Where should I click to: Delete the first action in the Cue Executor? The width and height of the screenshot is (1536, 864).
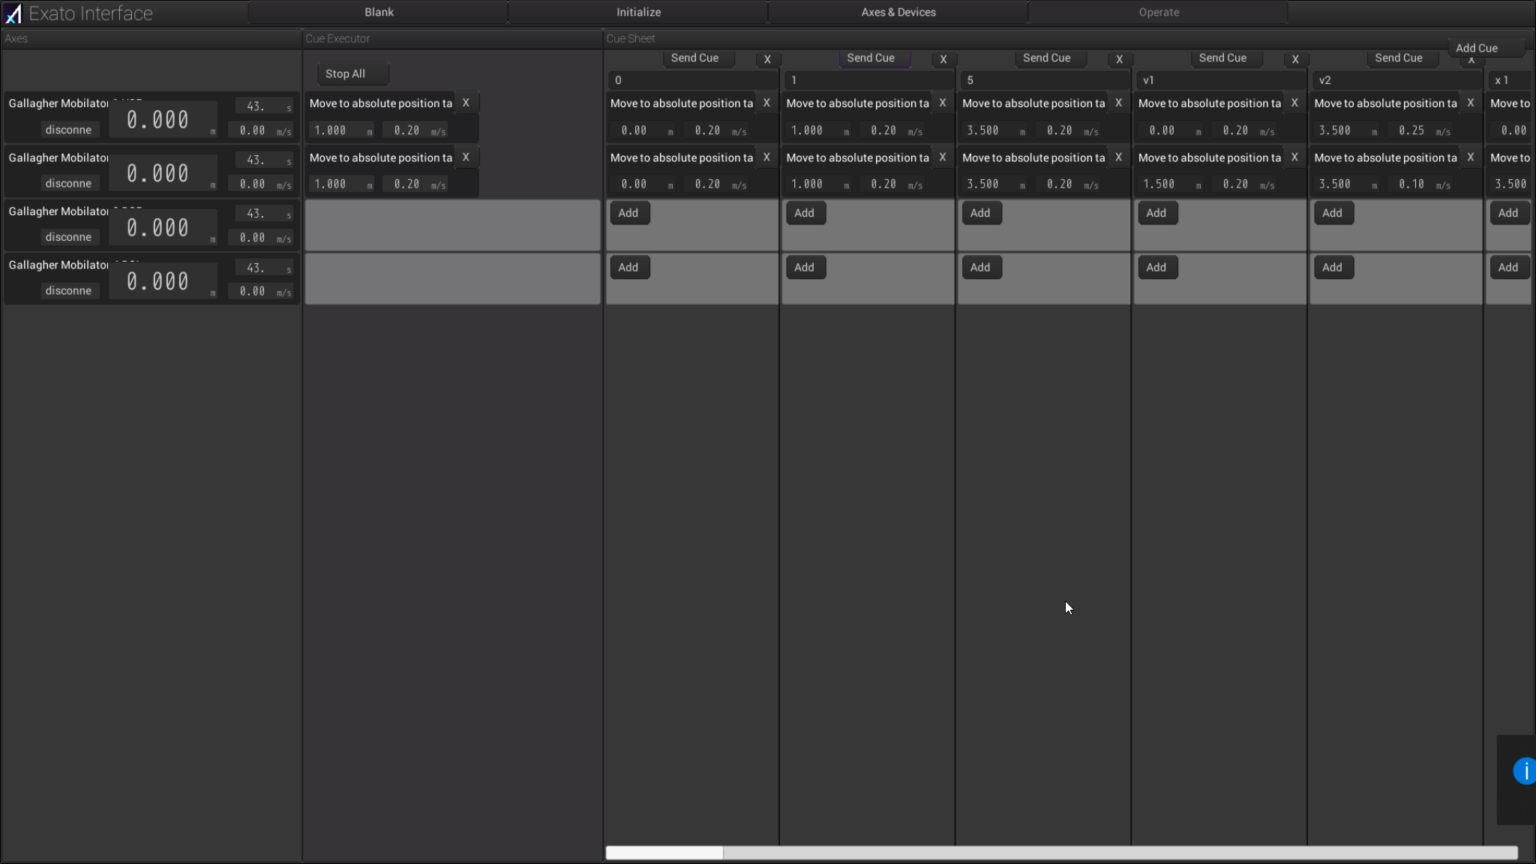coord(466,102)
